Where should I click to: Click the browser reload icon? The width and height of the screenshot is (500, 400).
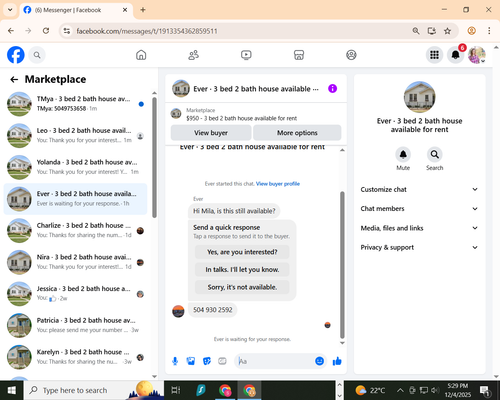46,31
